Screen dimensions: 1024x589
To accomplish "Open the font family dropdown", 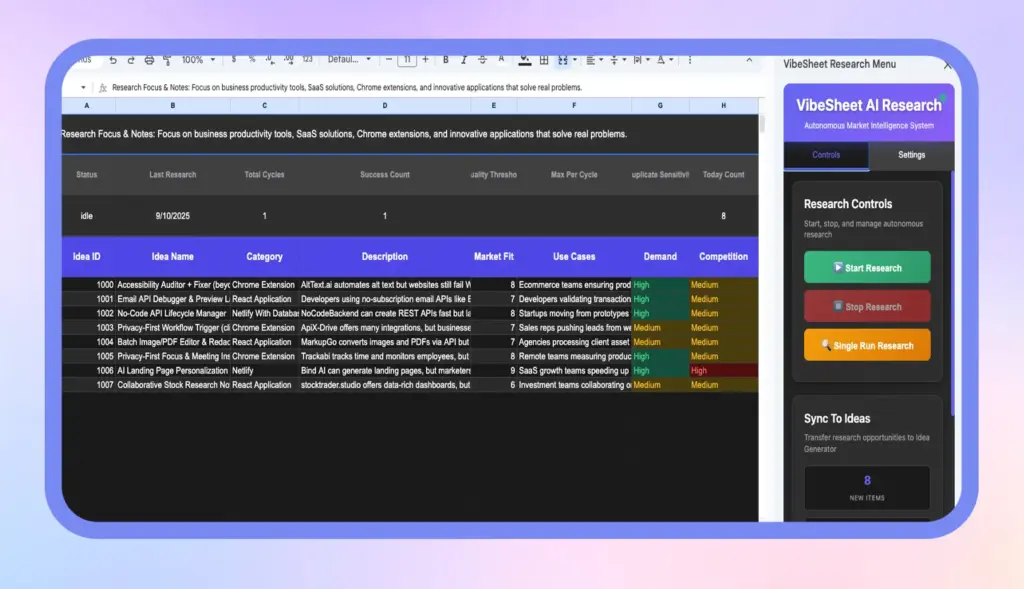I will [x=348, y=60].
